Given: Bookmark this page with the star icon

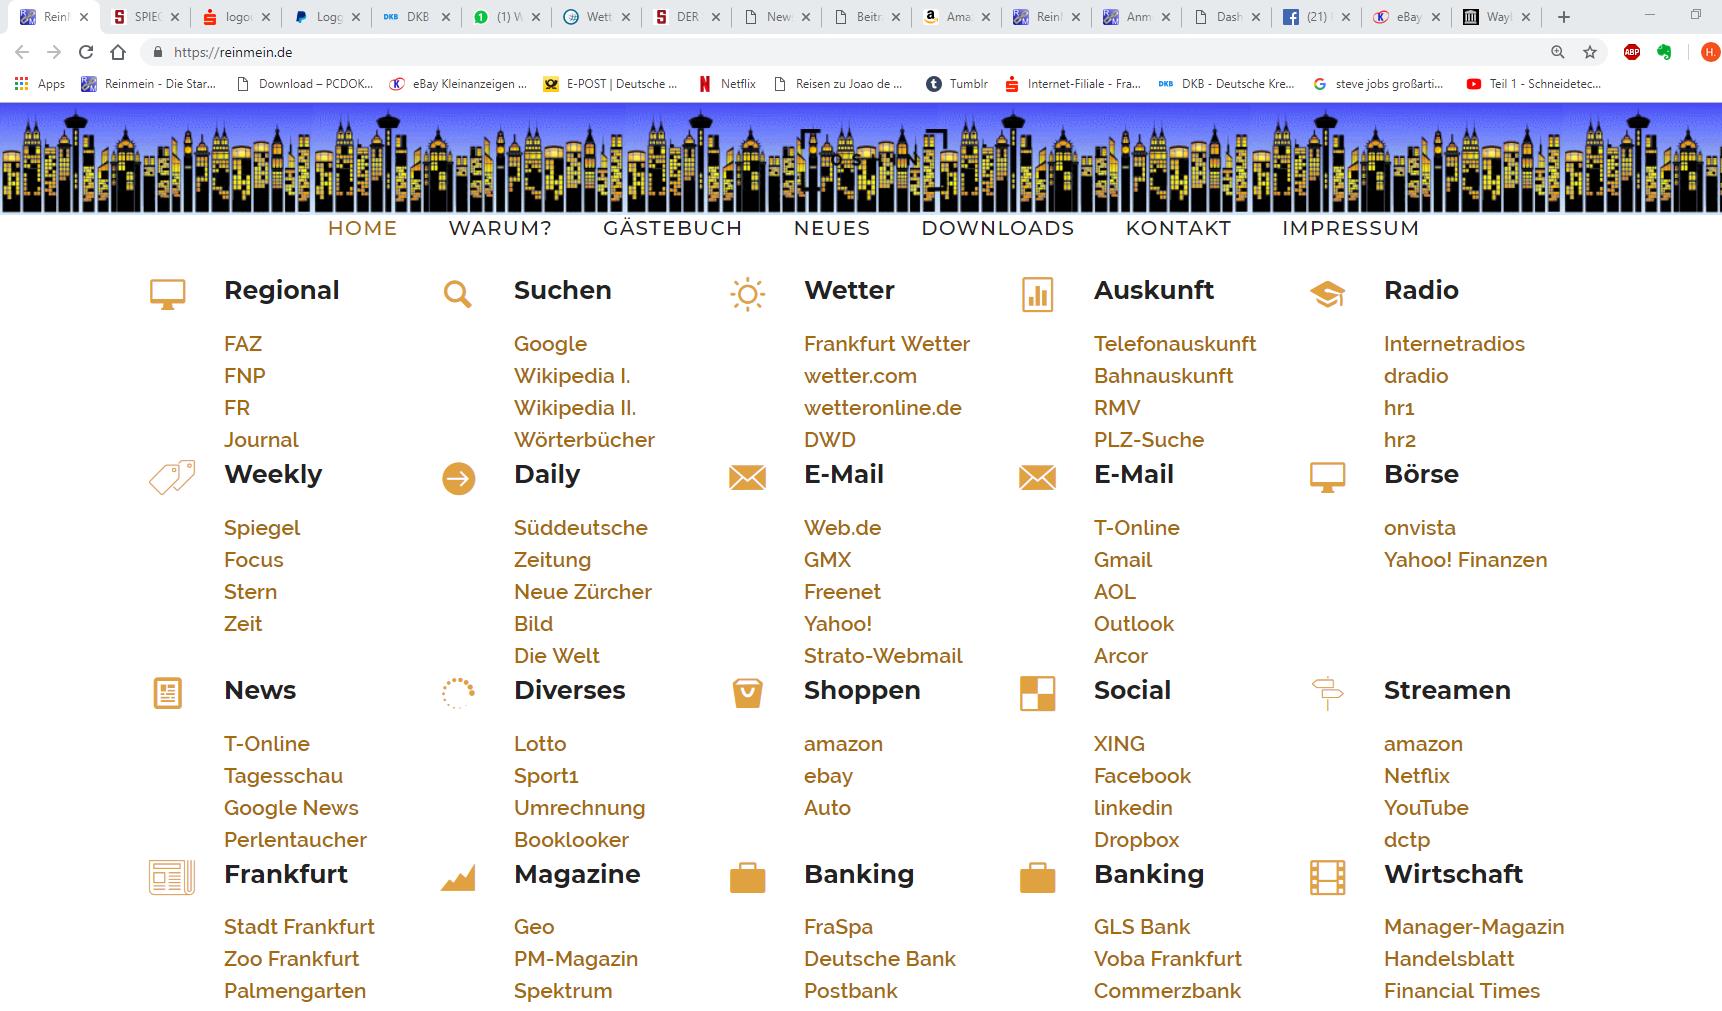Looking at the screenshot, I should click(1590, 52).
